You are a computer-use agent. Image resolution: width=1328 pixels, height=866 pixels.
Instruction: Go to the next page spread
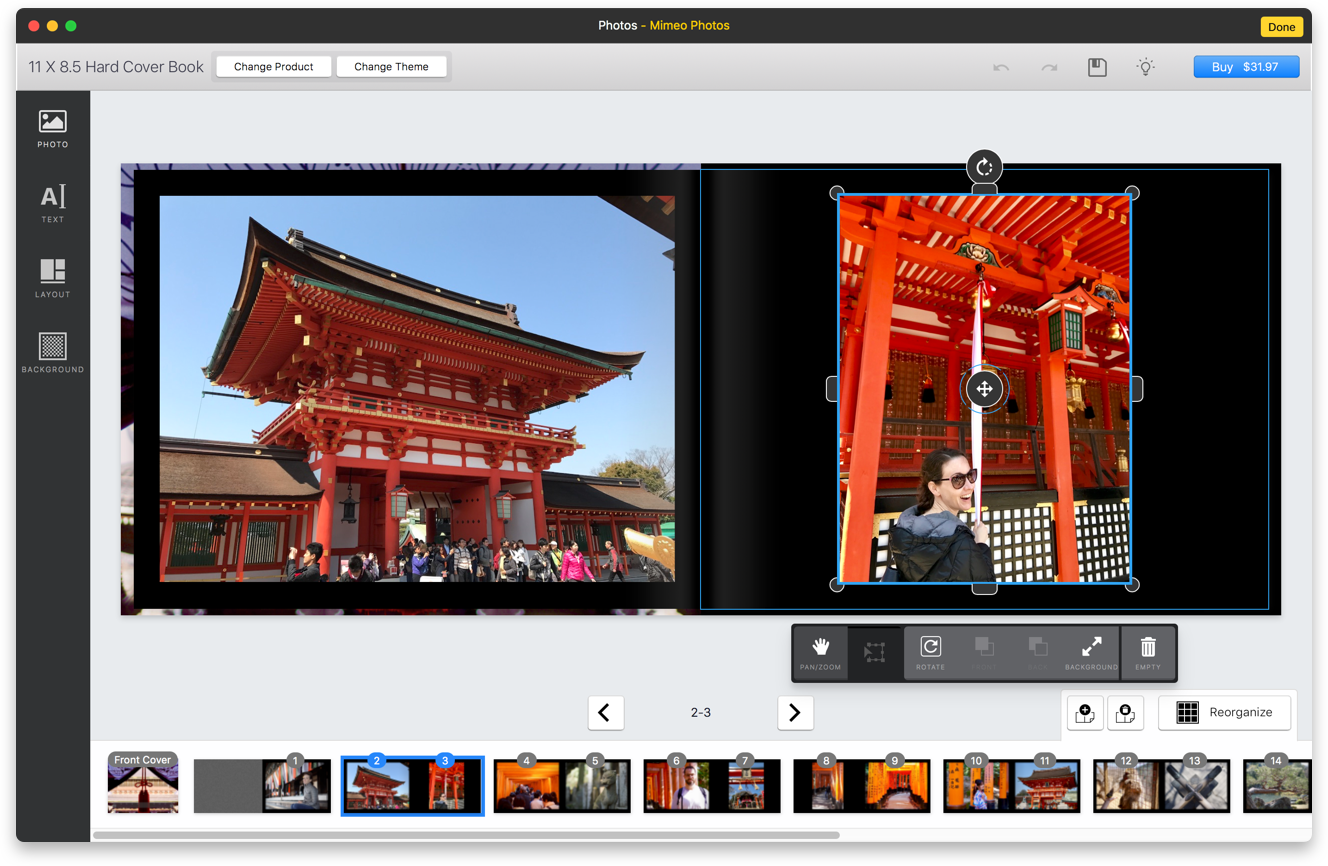click(x=795, y=712)
